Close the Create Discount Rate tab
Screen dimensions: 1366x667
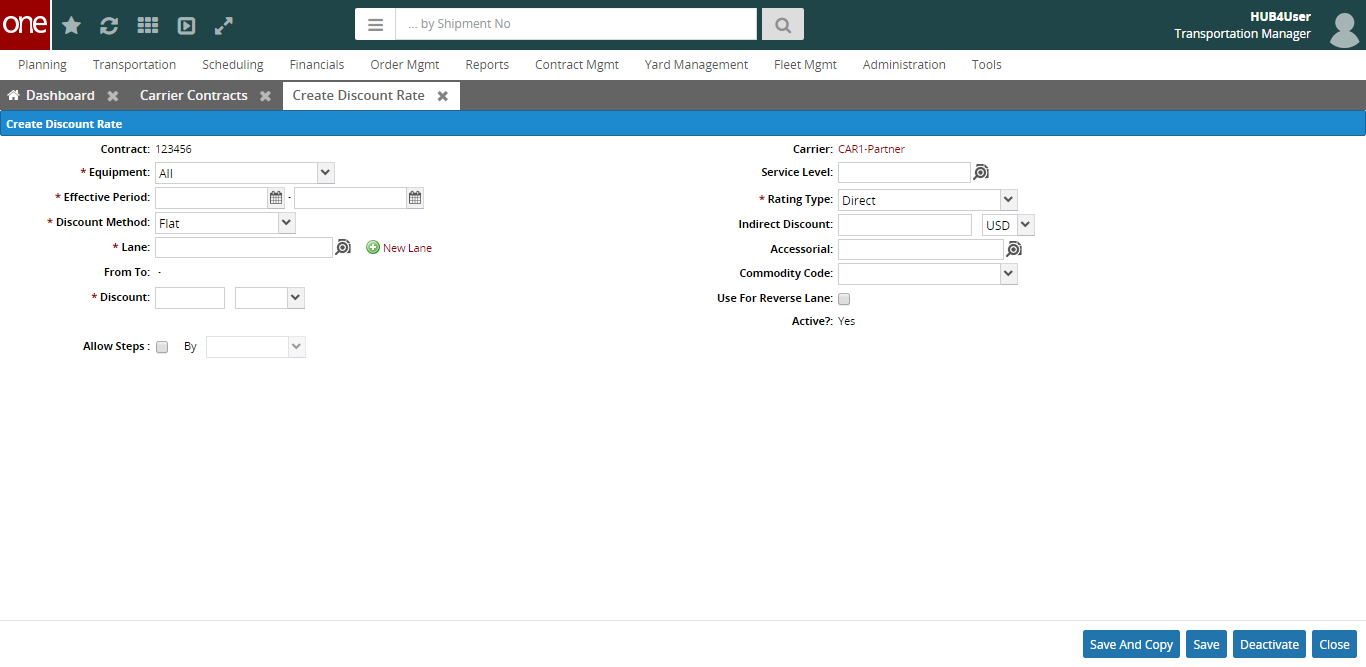[442, 96]
